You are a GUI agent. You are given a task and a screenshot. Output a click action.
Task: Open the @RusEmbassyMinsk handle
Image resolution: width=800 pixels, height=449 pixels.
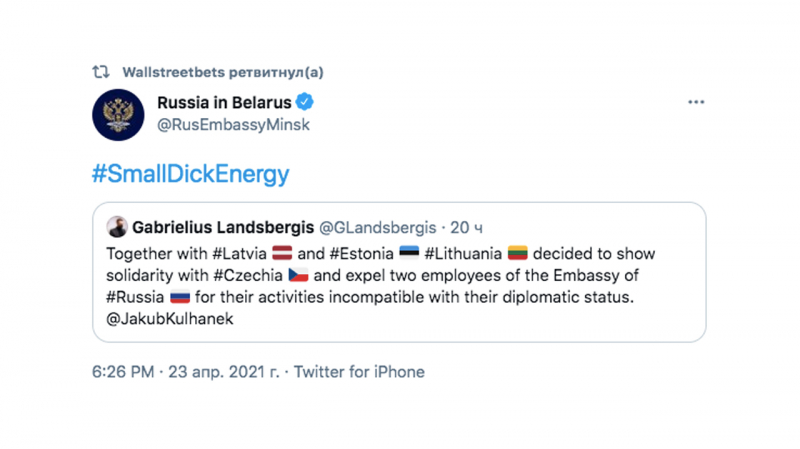click(234, 125)
